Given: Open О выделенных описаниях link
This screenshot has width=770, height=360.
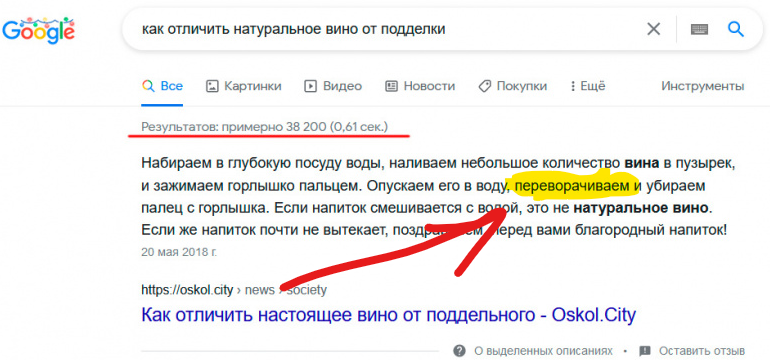Looking at the screenshot, I should point(543,351).
